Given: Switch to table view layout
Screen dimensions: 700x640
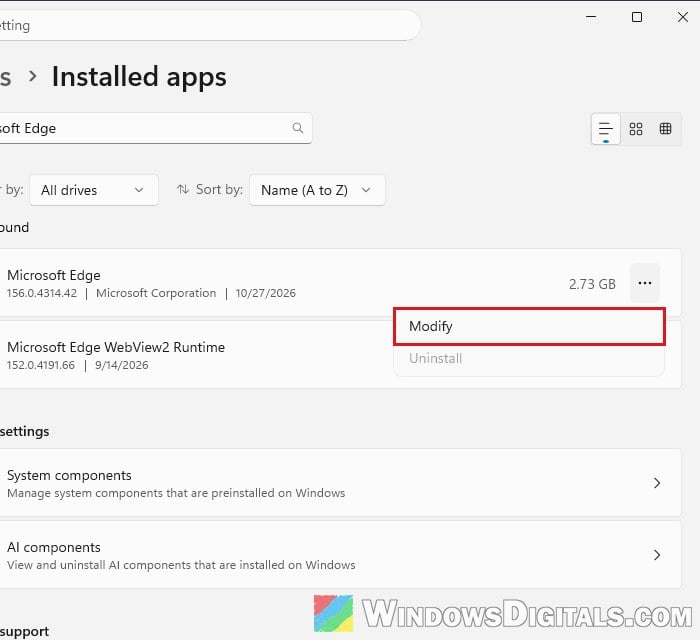Looking at the screenshot, I should pyautogui.click(x=665, y=129).
